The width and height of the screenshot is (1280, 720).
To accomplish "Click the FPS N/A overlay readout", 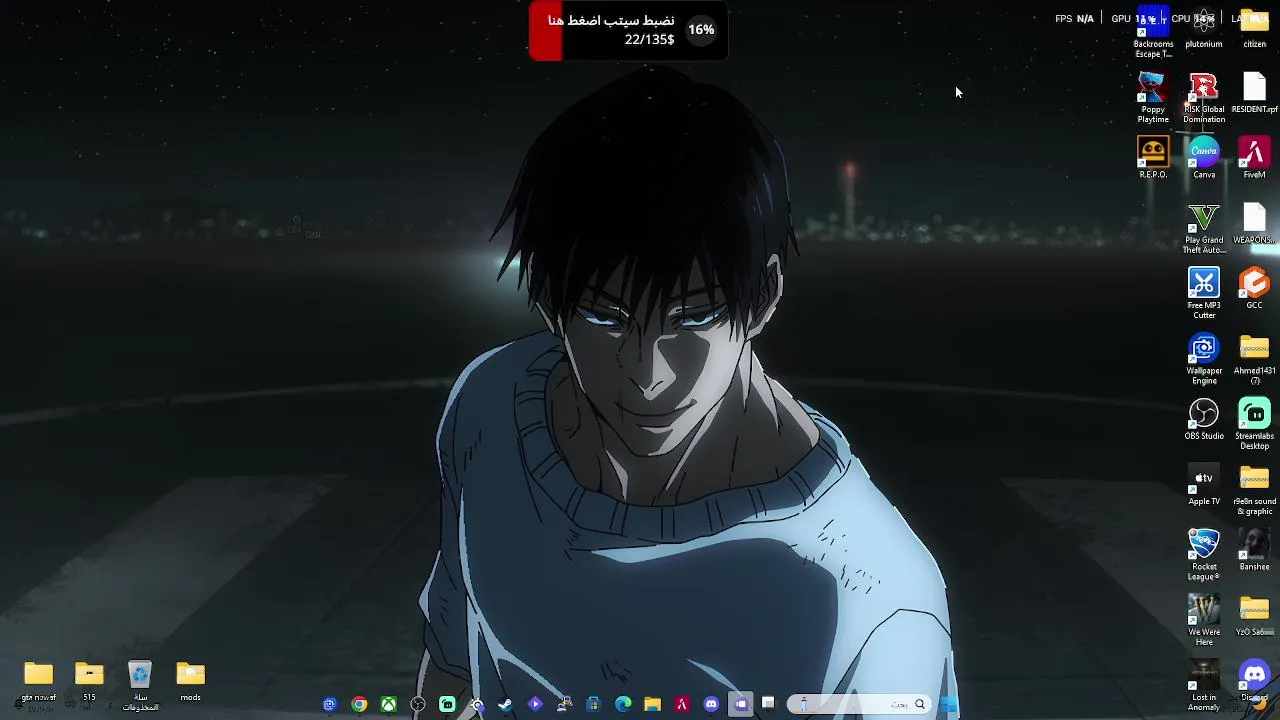I will (1075, 18).
